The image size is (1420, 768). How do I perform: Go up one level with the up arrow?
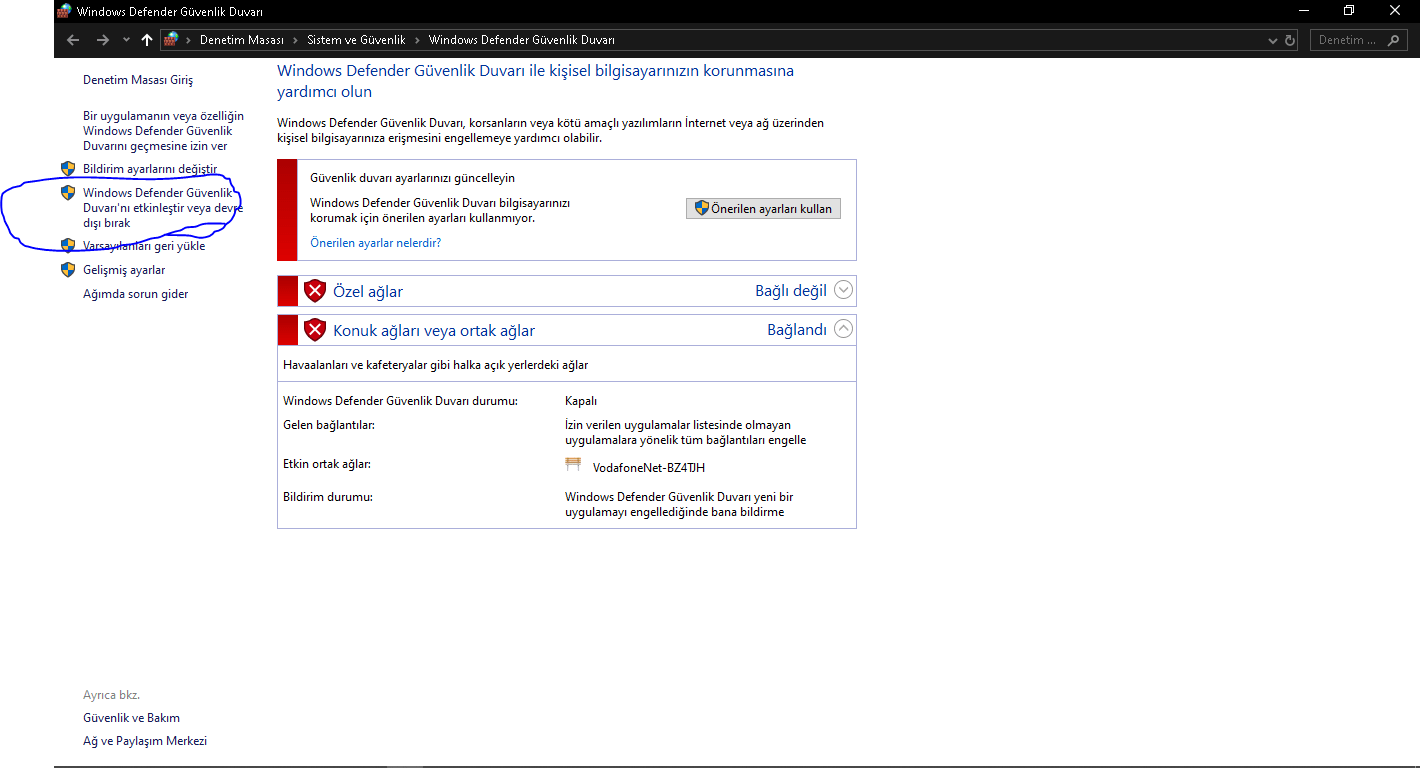147,40
